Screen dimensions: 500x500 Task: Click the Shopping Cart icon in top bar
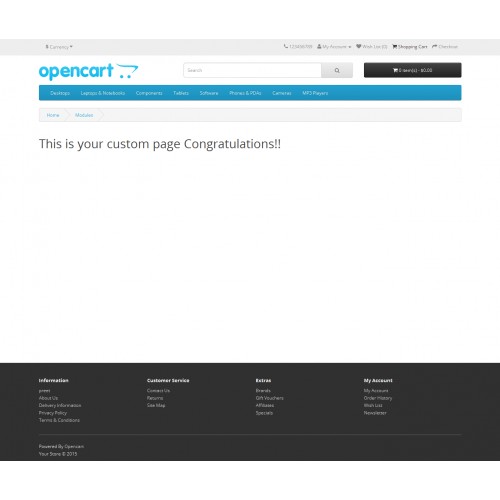pos(394,46)
